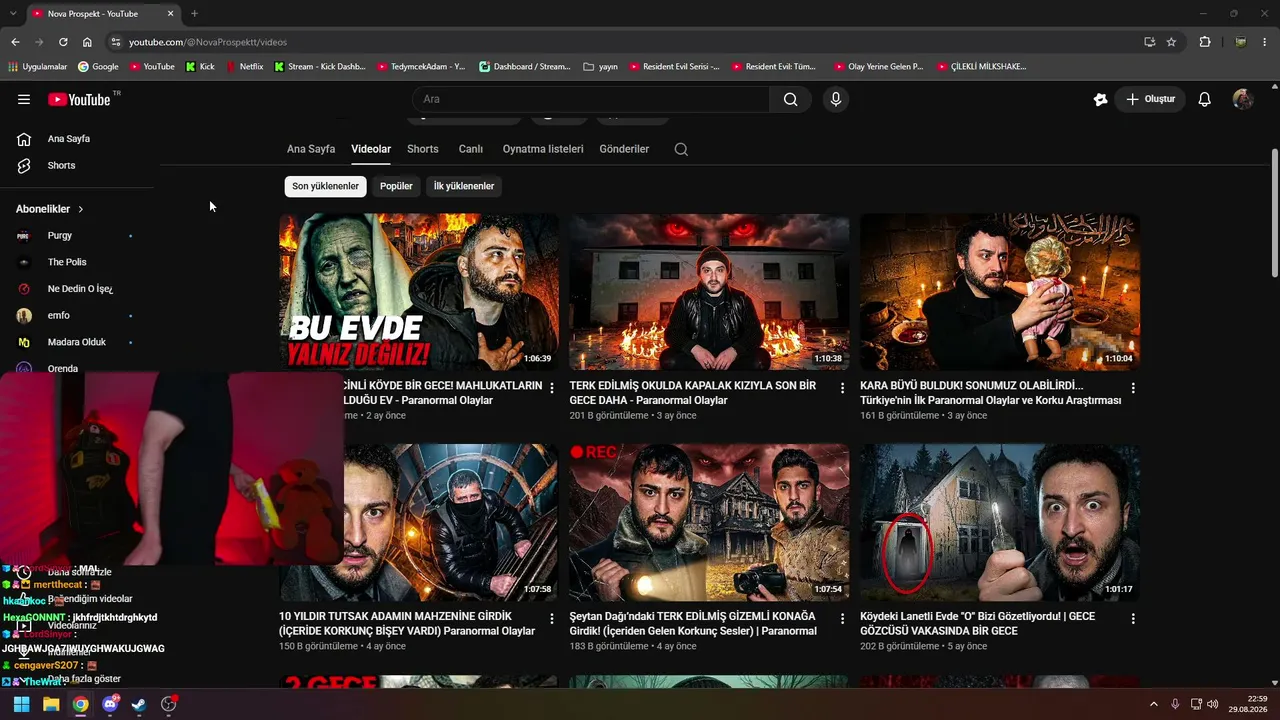Click the browser home button
The width and height of the screenshot is (1280, 720).
[x=87, y=42]
